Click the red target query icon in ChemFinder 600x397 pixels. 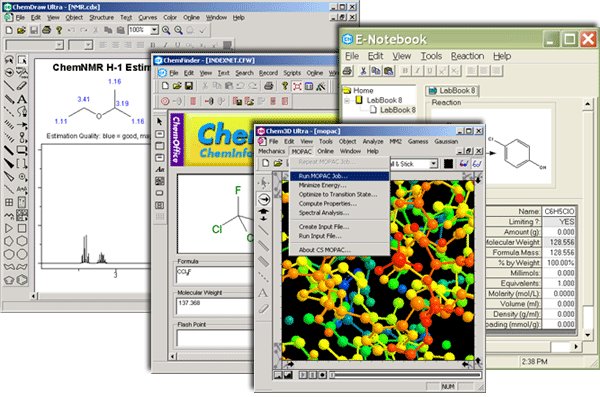[x=165, y=101]
